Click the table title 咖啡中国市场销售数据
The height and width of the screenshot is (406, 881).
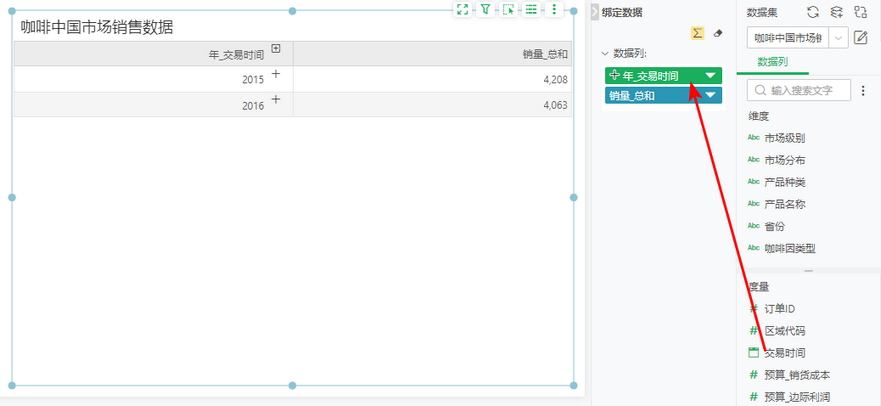click(x=97, y=27)
